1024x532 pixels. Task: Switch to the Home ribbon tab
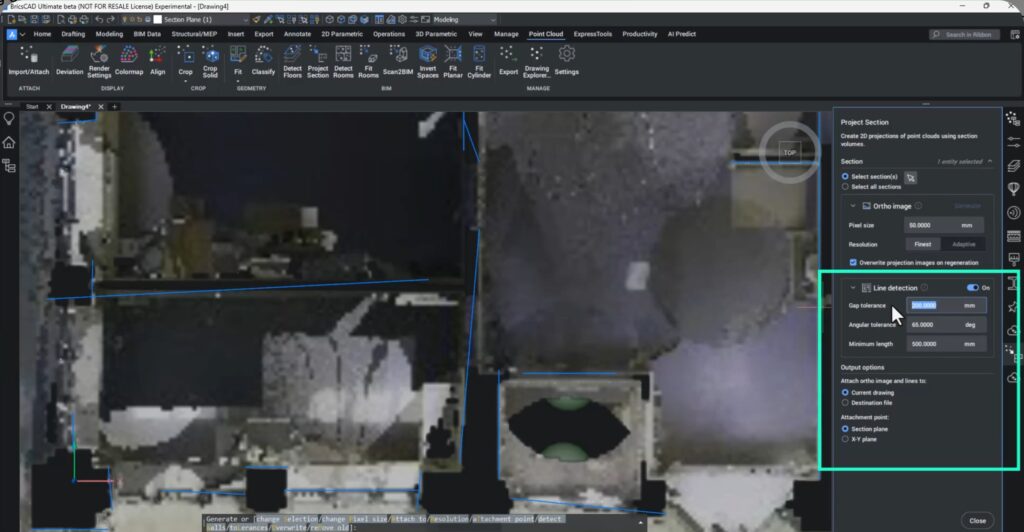pos(42,34)
